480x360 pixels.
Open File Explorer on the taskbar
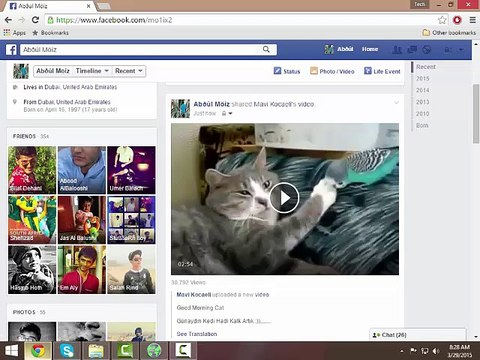[x=96, y=351]
